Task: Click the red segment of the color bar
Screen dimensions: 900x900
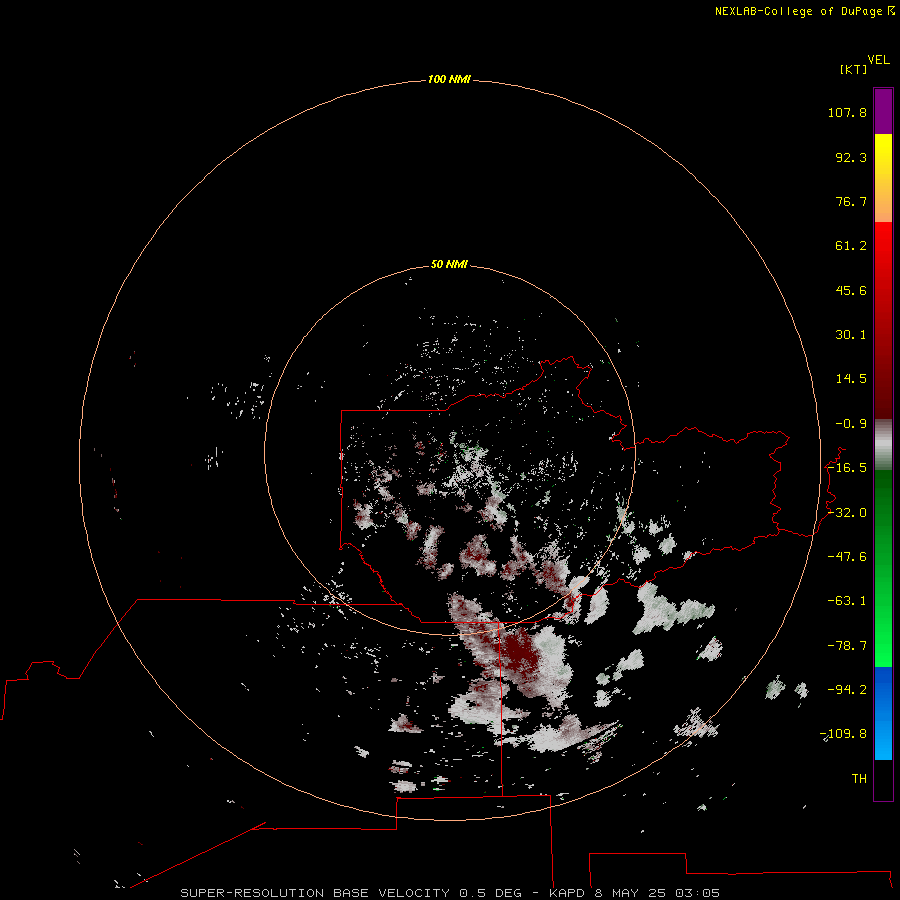Action: 883,320
